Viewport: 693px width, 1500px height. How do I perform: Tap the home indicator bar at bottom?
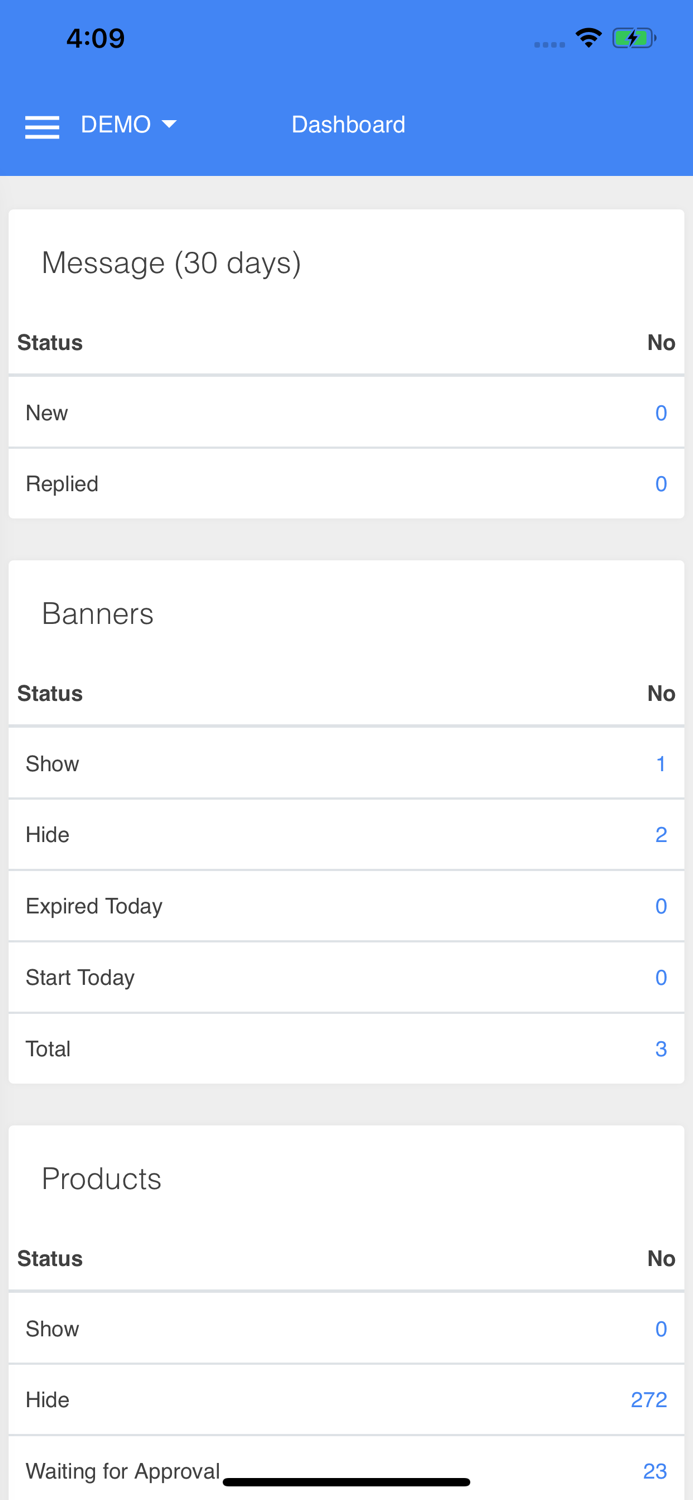346,1481
